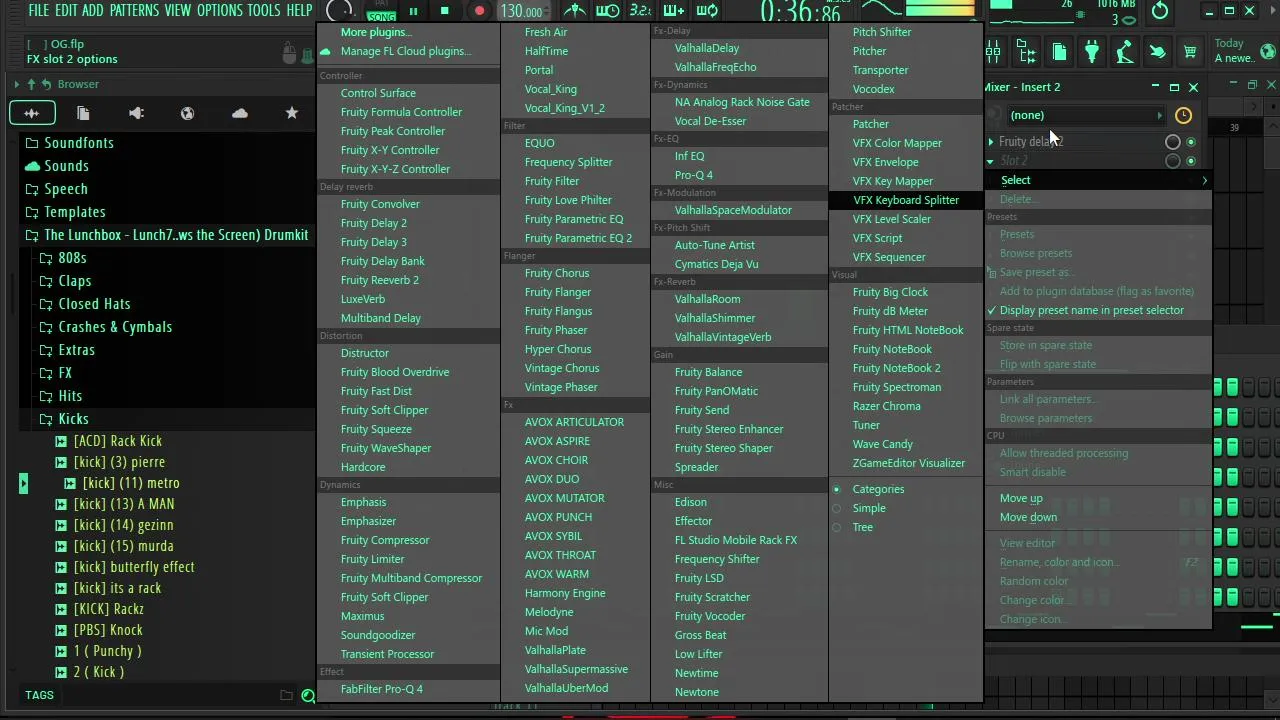
Task: Choose Fruity Parametric EQ 2 plugin
Action: pos(578,238)
